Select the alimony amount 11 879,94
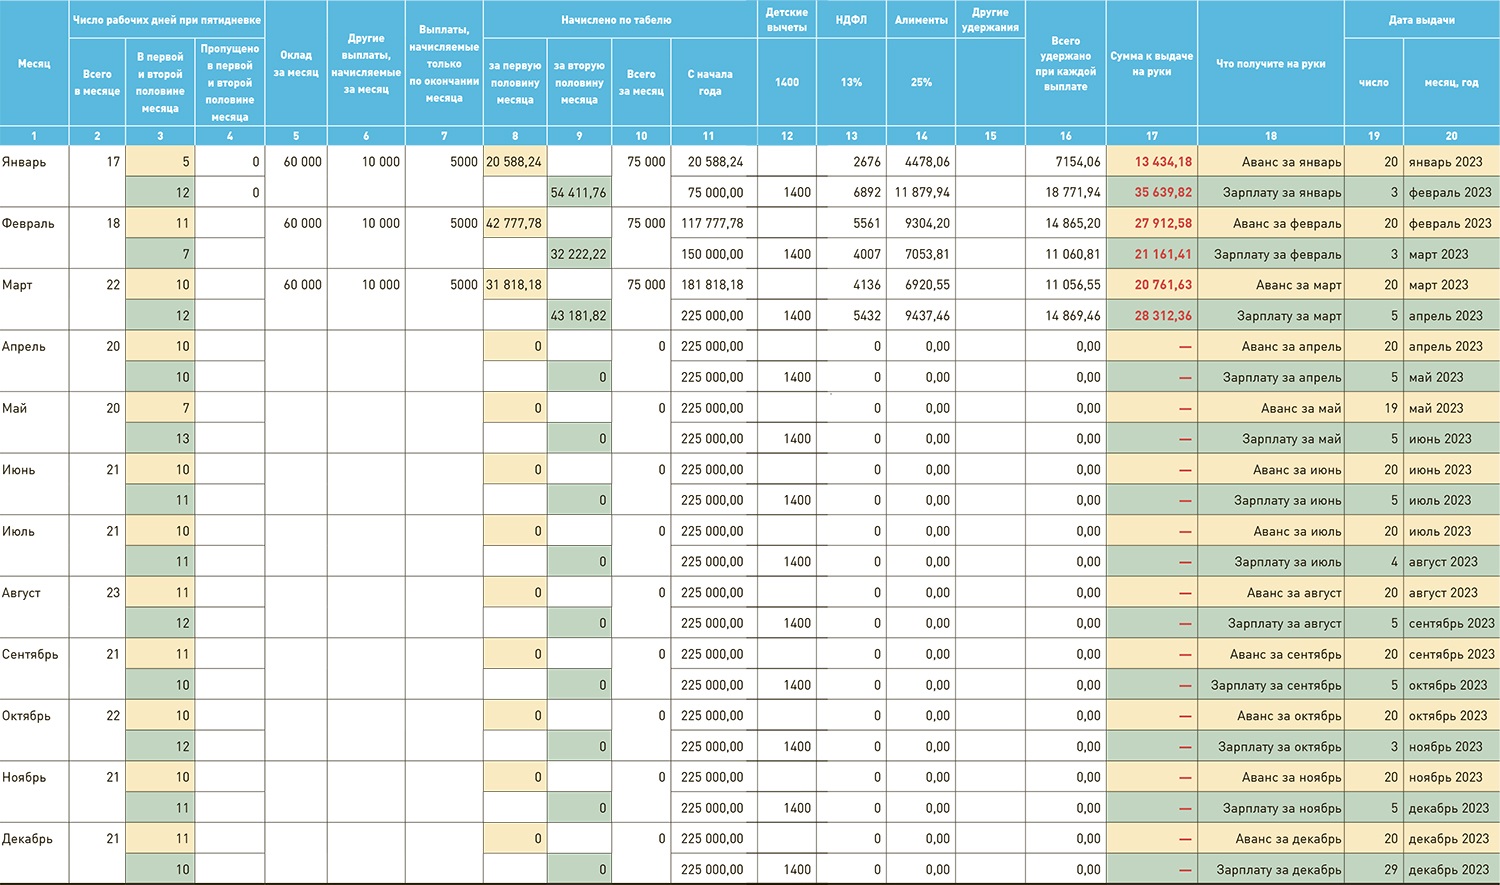The width and height of the screenshot is (1500, 885). [x=921, y=193]
